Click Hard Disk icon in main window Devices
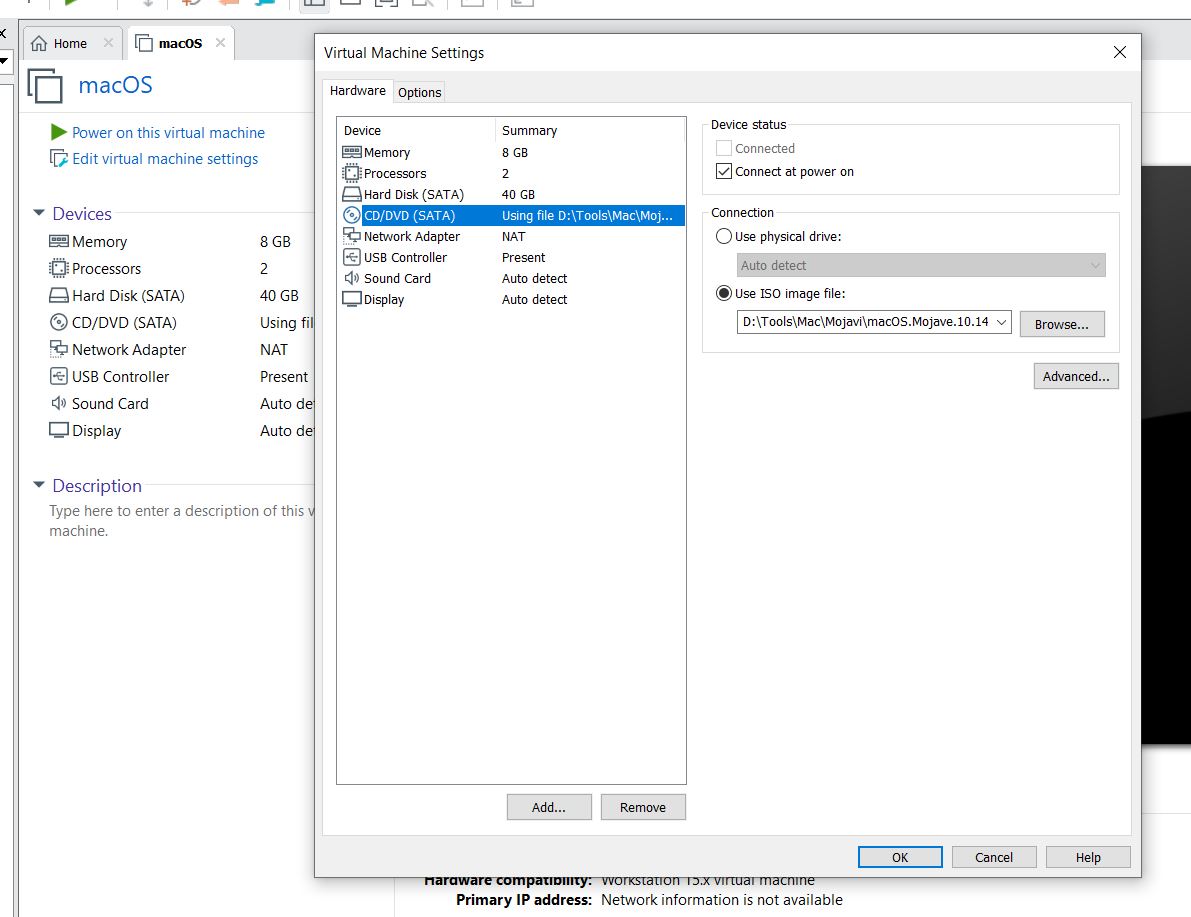Viewport: 1191px width, 917px height. click(x=58, y=296)
